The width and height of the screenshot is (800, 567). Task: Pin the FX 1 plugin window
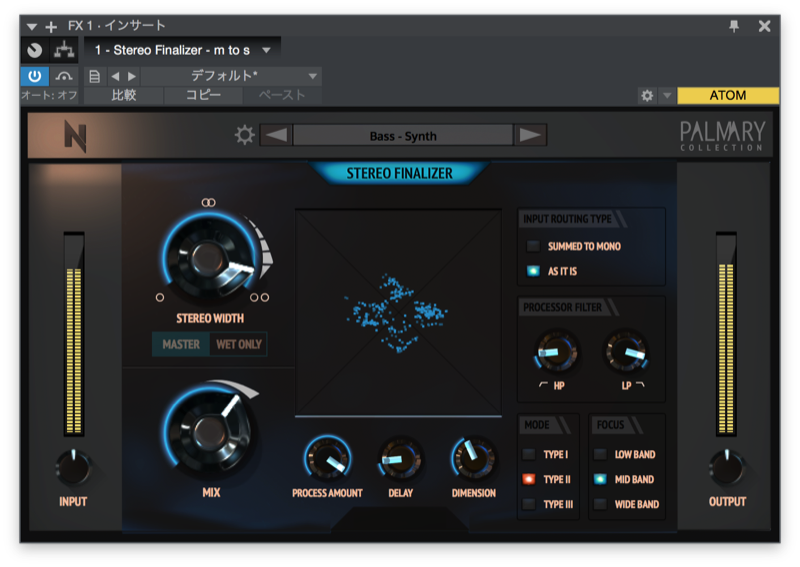pos(734,26)
